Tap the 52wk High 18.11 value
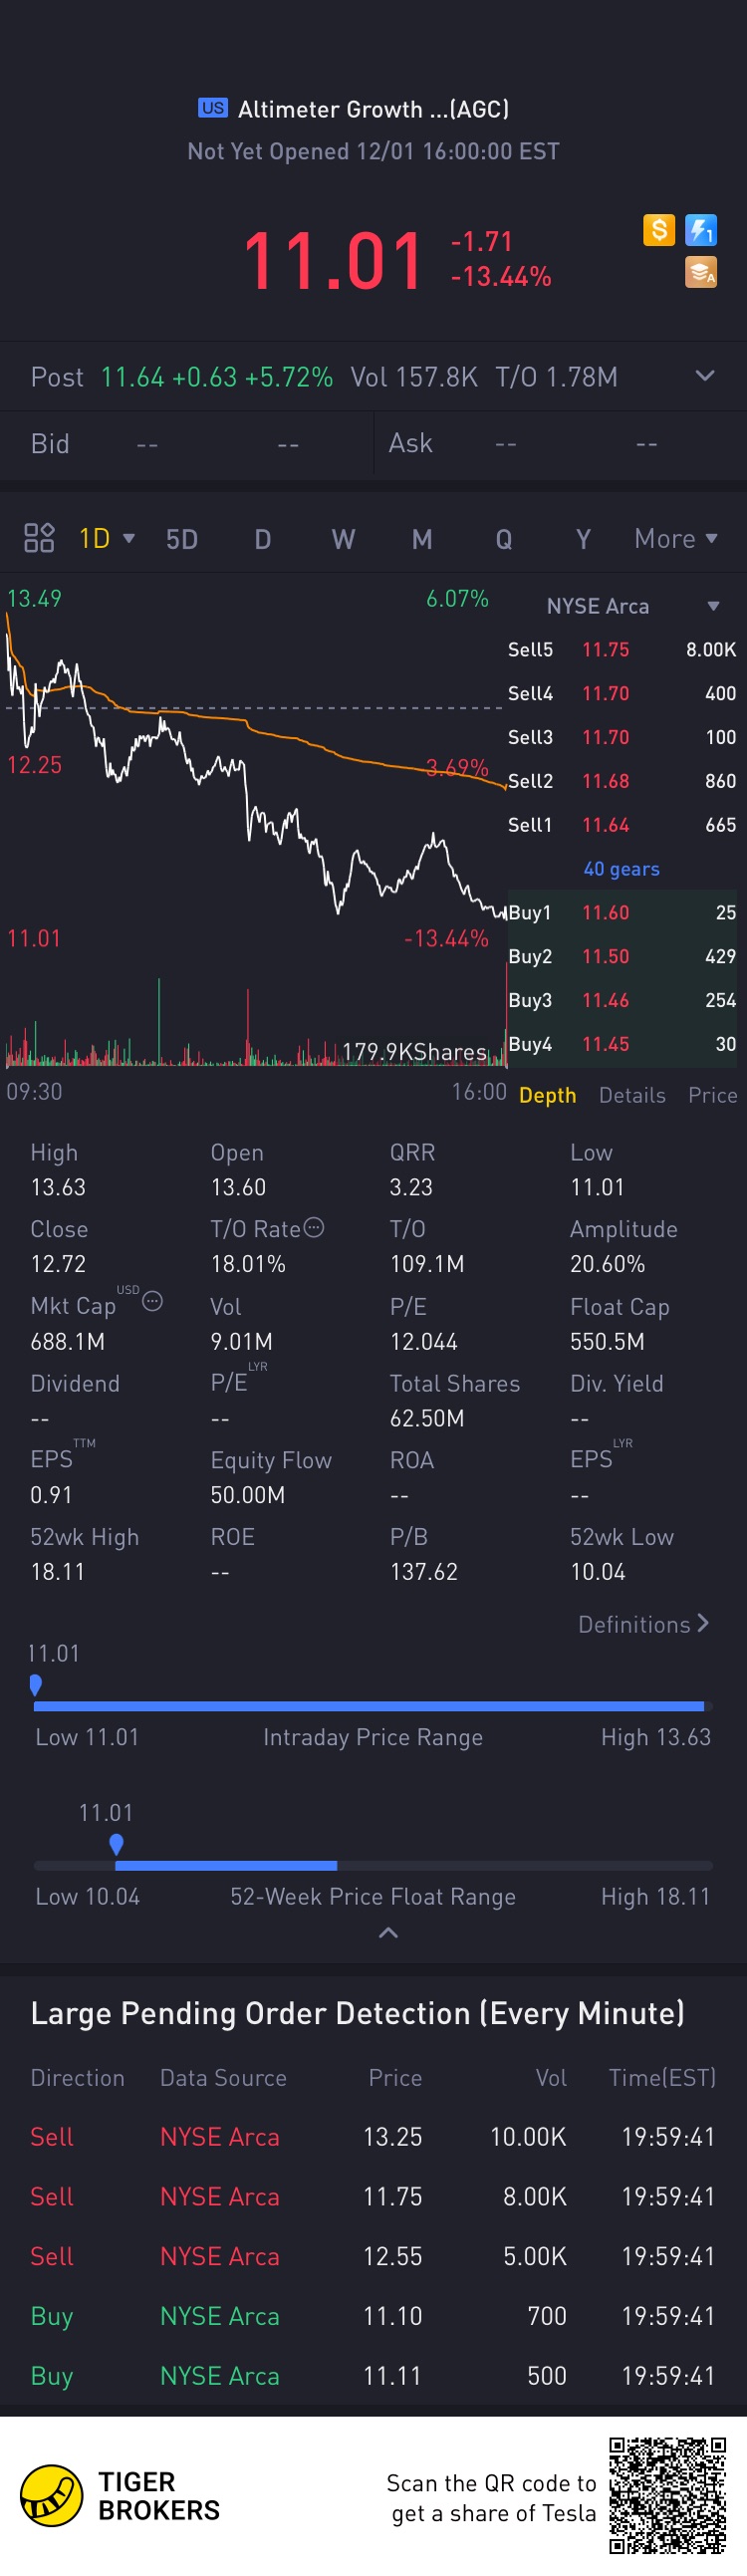This screenshot has width=747, height=2576. pos(58,1571)
